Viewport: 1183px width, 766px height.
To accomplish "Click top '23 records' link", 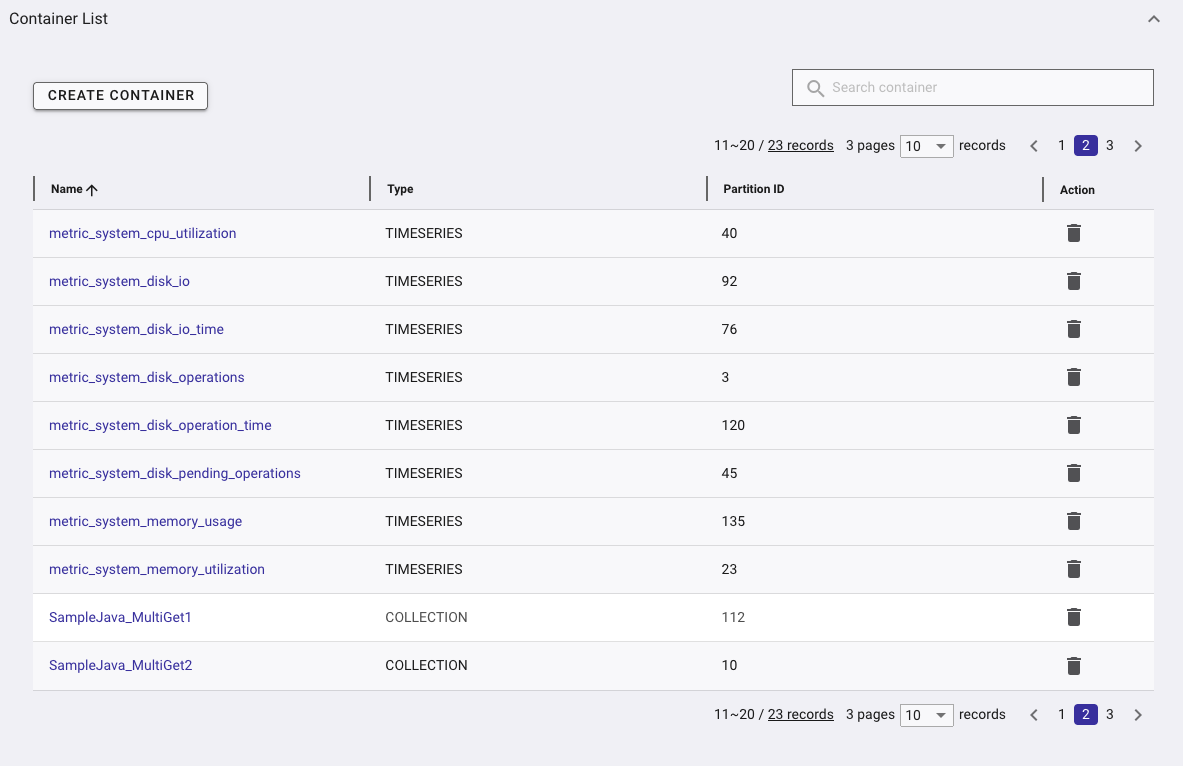I will (x=800, y=146).
